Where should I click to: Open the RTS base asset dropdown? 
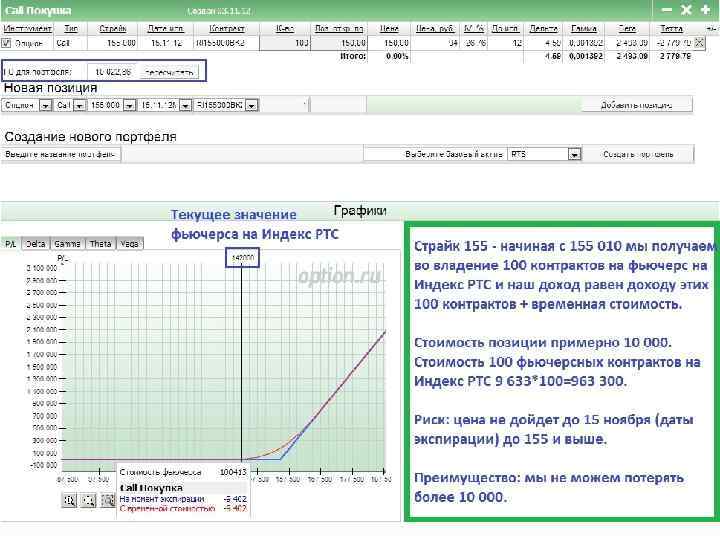point(574,155)
